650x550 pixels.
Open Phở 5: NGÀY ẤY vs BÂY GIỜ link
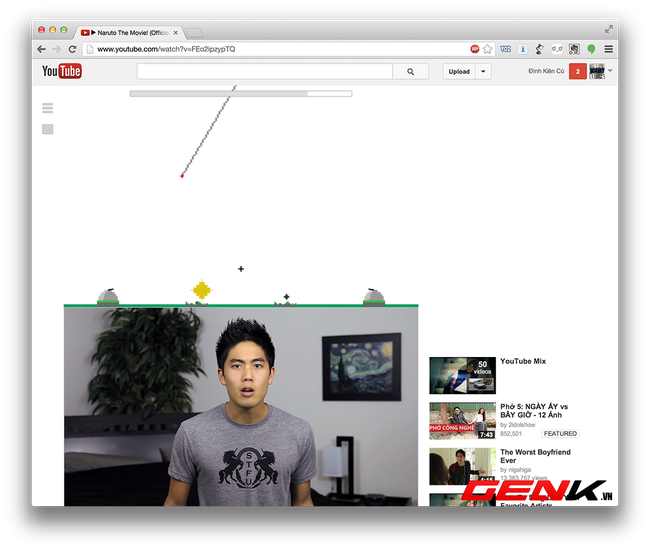534,411
